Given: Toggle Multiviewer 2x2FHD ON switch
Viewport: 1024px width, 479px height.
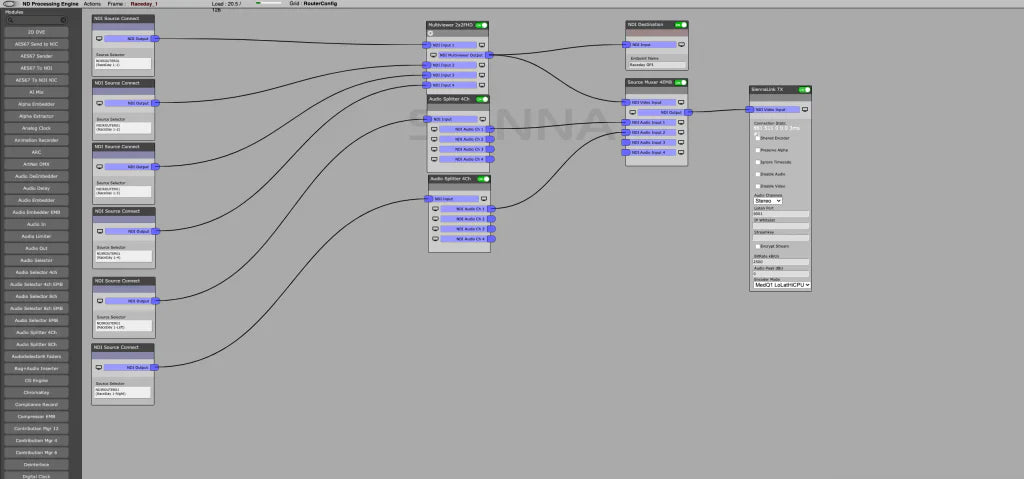Looking at the screenshot, I should pos(482,25).
